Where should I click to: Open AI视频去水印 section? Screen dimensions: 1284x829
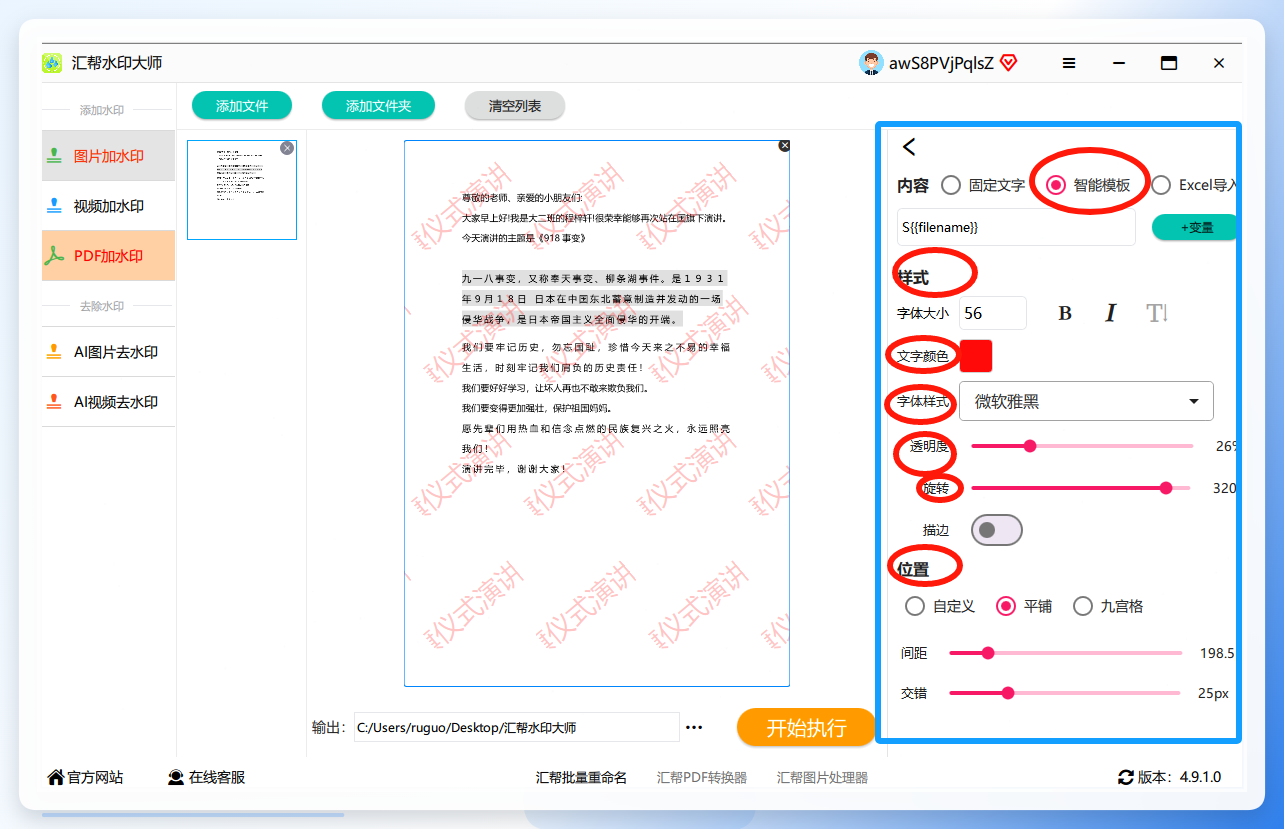point(108,402)
